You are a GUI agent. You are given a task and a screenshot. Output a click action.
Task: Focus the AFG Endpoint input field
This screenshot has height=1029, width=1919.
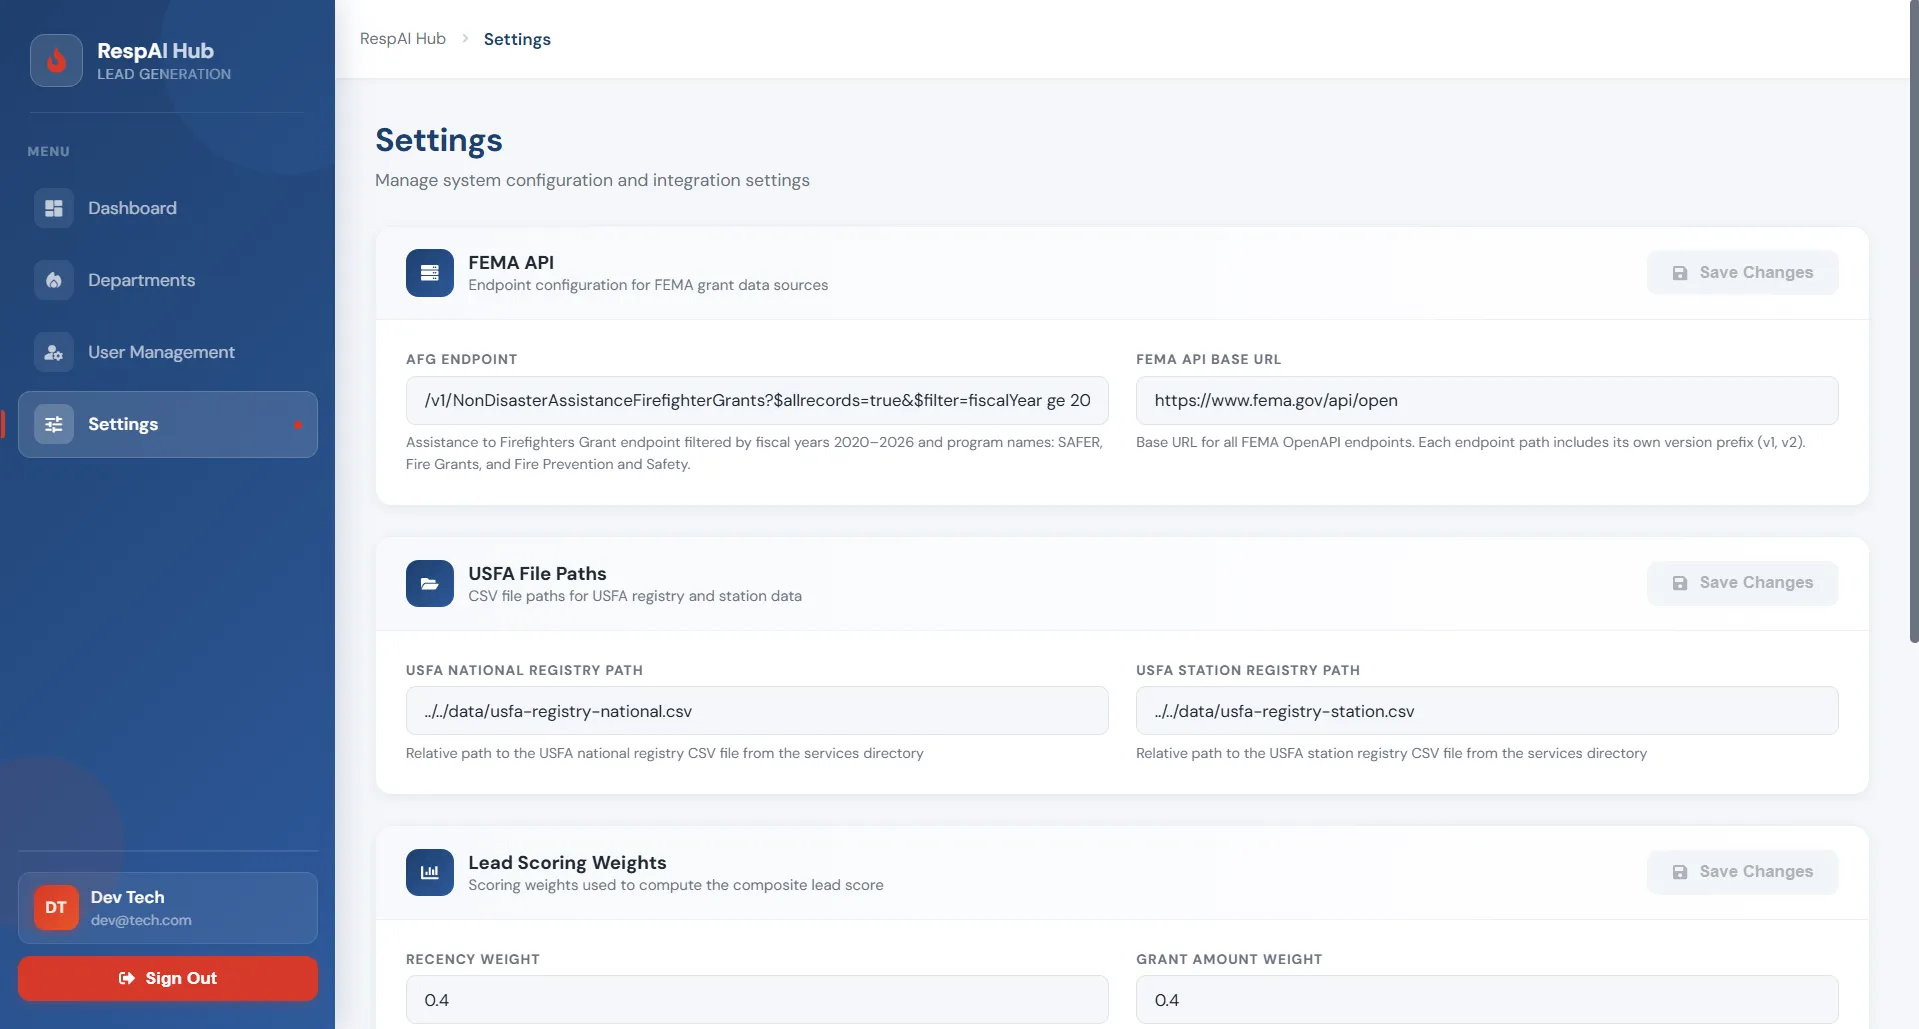757,400
